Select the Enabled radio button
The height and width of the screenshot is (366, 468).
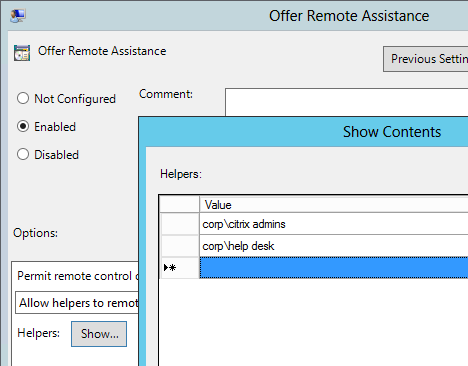(23, 126)
